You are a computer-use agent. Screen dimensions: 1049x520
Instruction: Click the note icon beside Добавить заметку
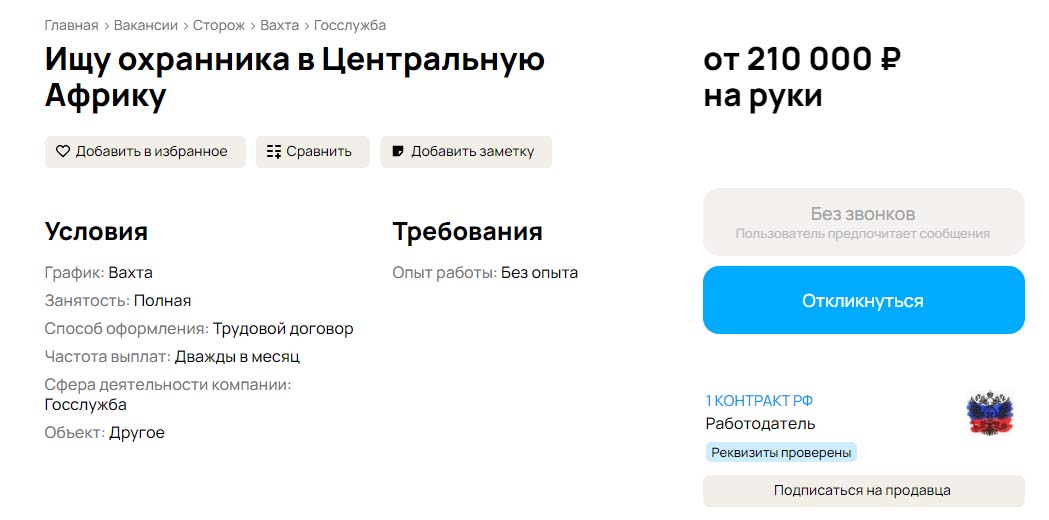pos(398,152)
